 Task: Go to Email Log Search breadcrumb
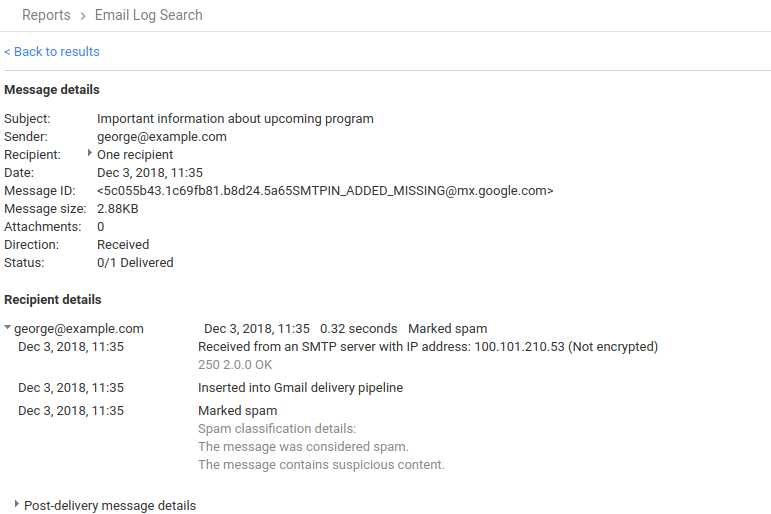point(148,15)
